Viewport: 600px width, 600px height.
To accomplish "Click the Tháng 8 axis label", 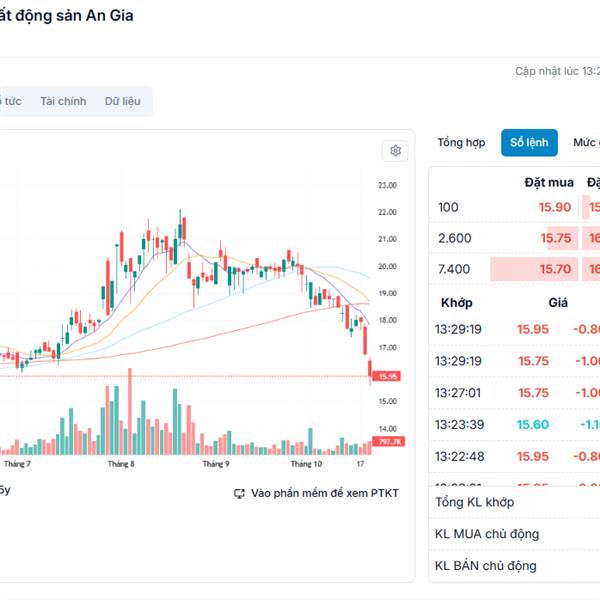I will (121, 464).
